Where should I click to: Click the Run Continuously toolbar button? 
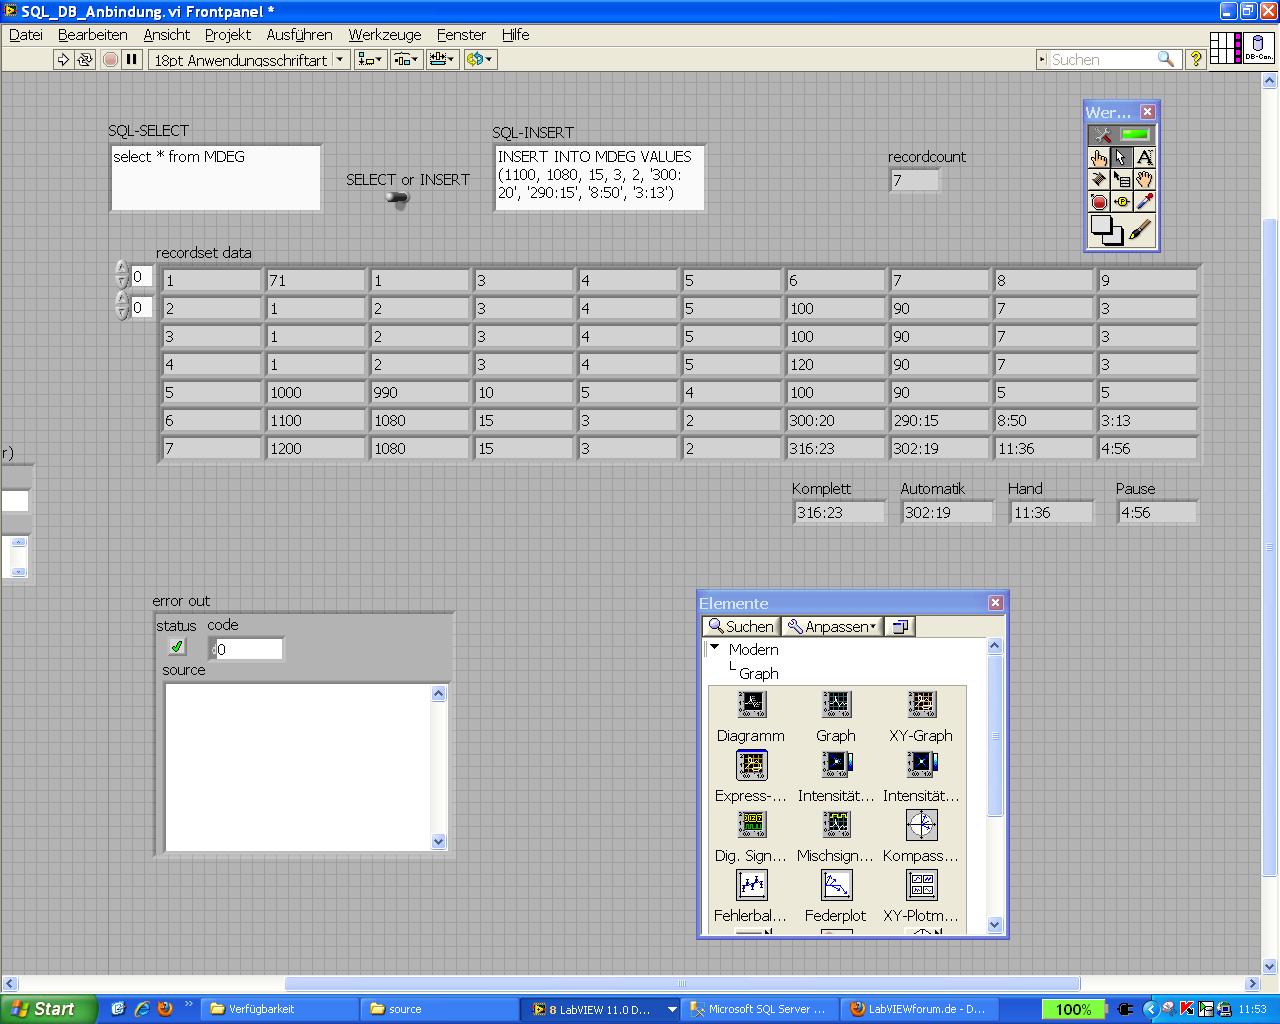click(85, 60)
